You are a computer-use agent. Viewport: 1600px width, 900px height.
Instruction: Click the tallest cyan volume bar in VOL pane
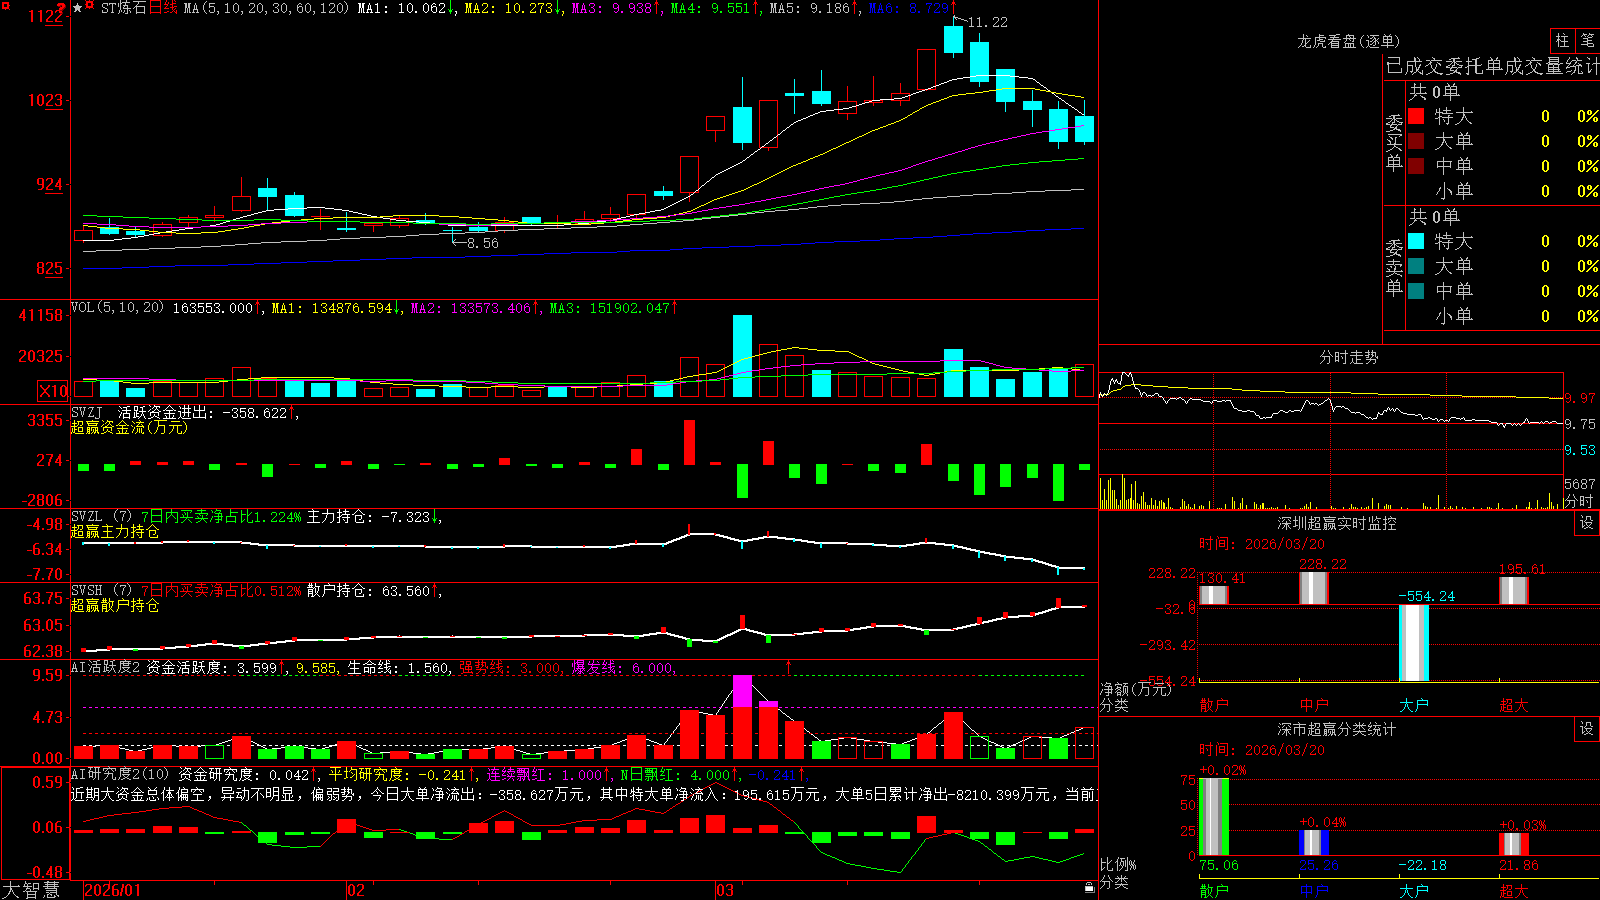click(742, 356)
